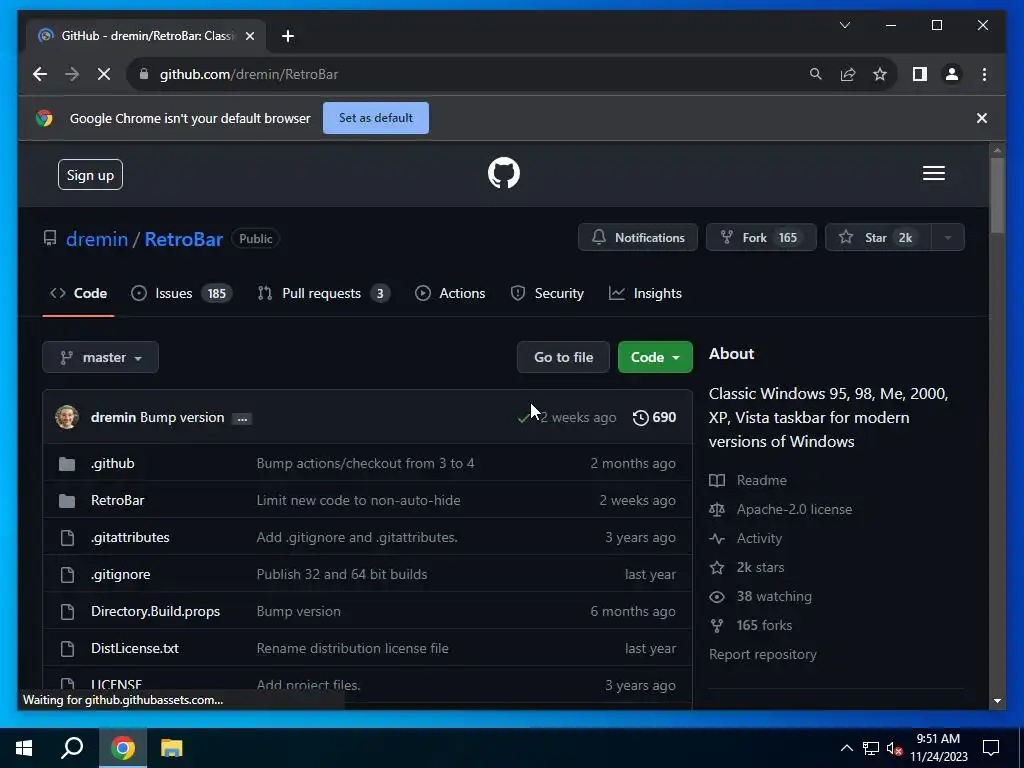Screen dimensions: 1024x768
Task: Open the Star lists dropdown arrow
Action: point(948,238)
